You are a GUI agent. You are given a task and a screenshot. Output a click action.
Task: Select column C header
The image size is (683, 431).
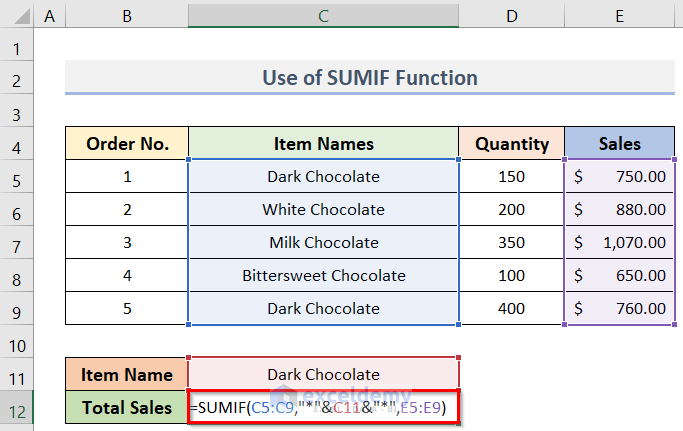(x=323, y=15)
